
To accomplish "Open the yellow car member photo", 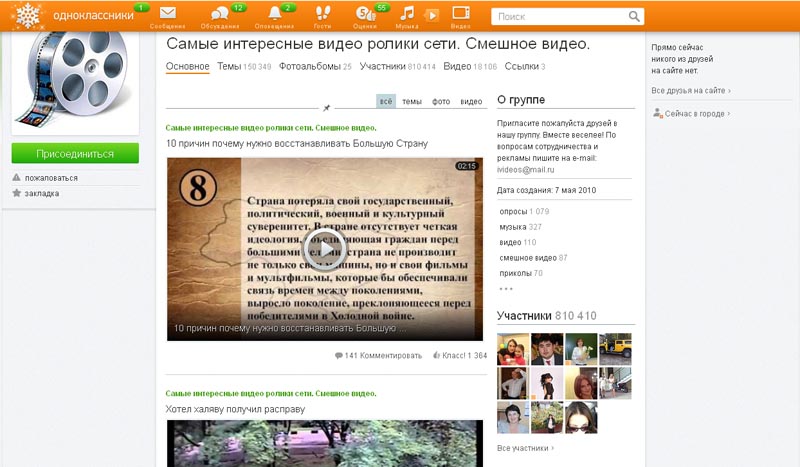I will coord(615,349).
